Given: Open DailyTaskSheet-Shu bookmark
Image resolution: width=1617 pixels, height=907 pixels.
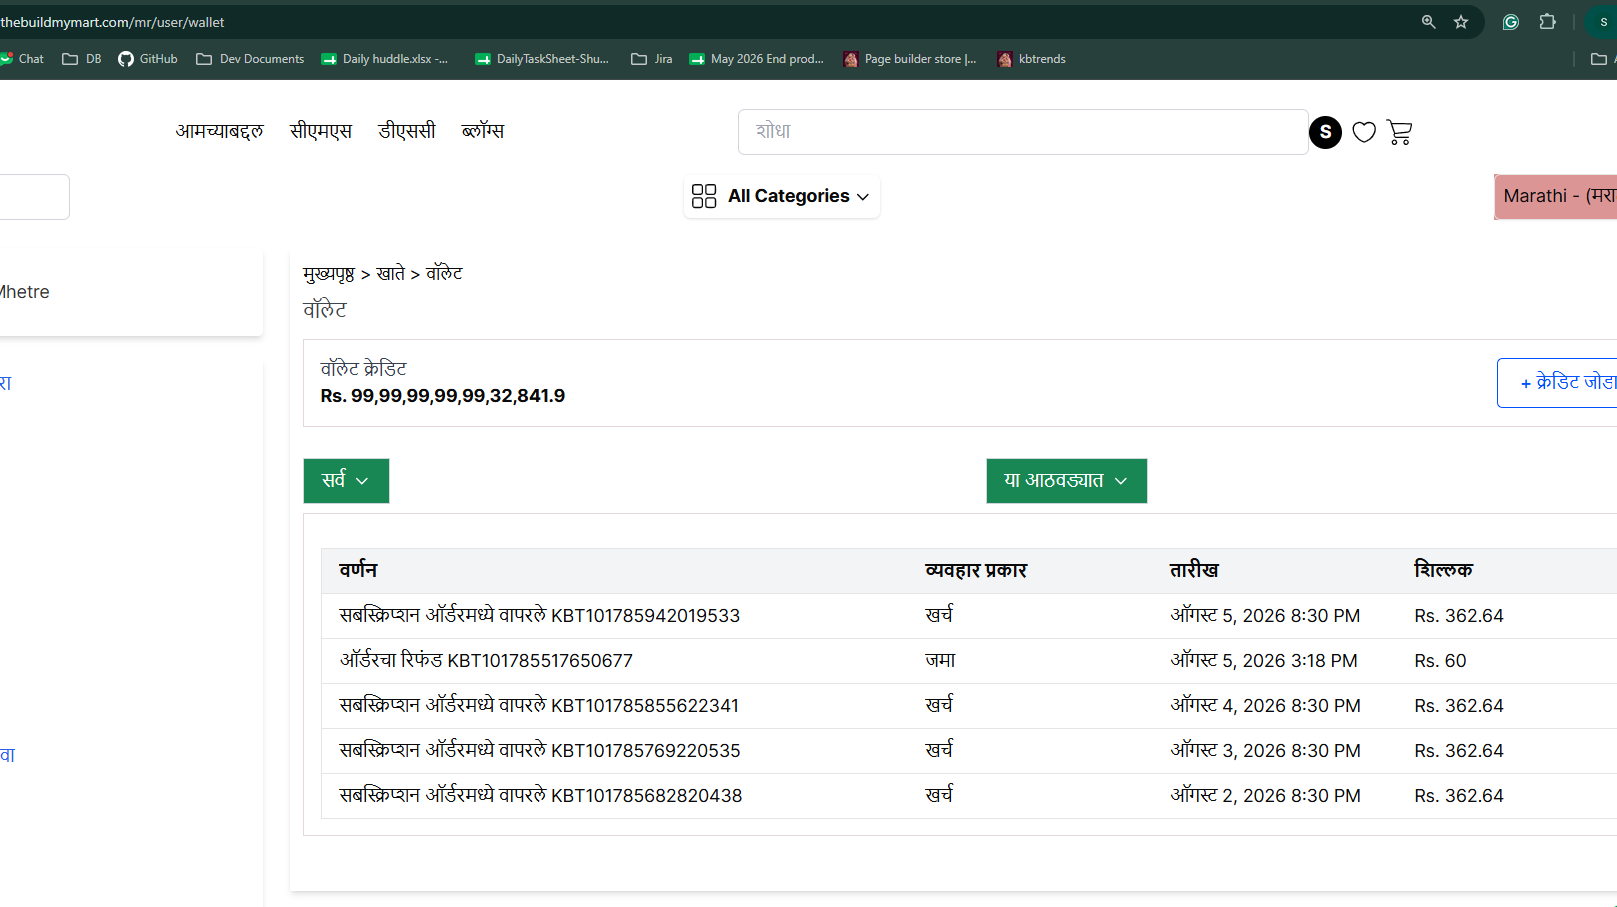Looking at the screenshot, I should click(542, 59).
